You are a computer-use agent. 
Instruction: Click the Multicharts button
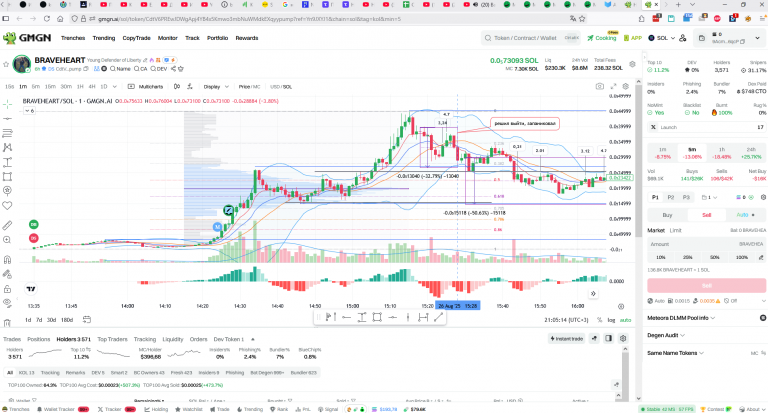click(x=145, y=87)
